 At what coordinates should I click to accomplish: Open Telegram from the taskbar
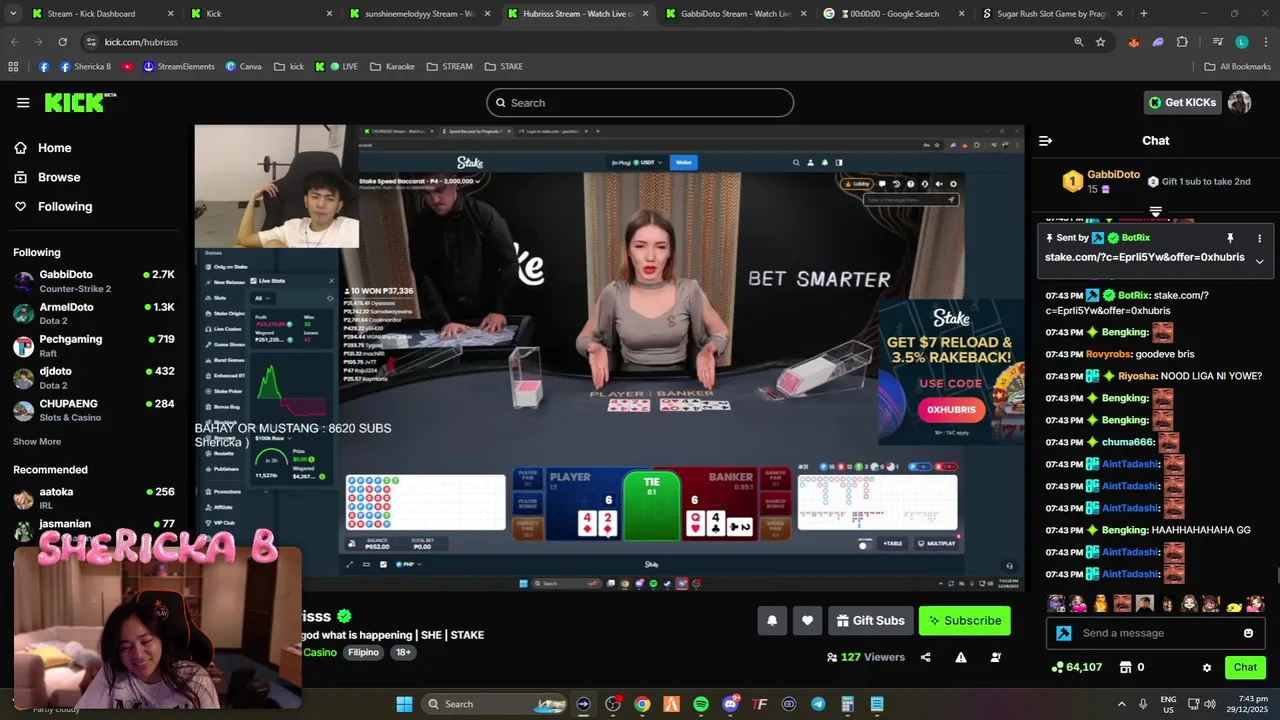pyautogui.click(x=818, y=704)
